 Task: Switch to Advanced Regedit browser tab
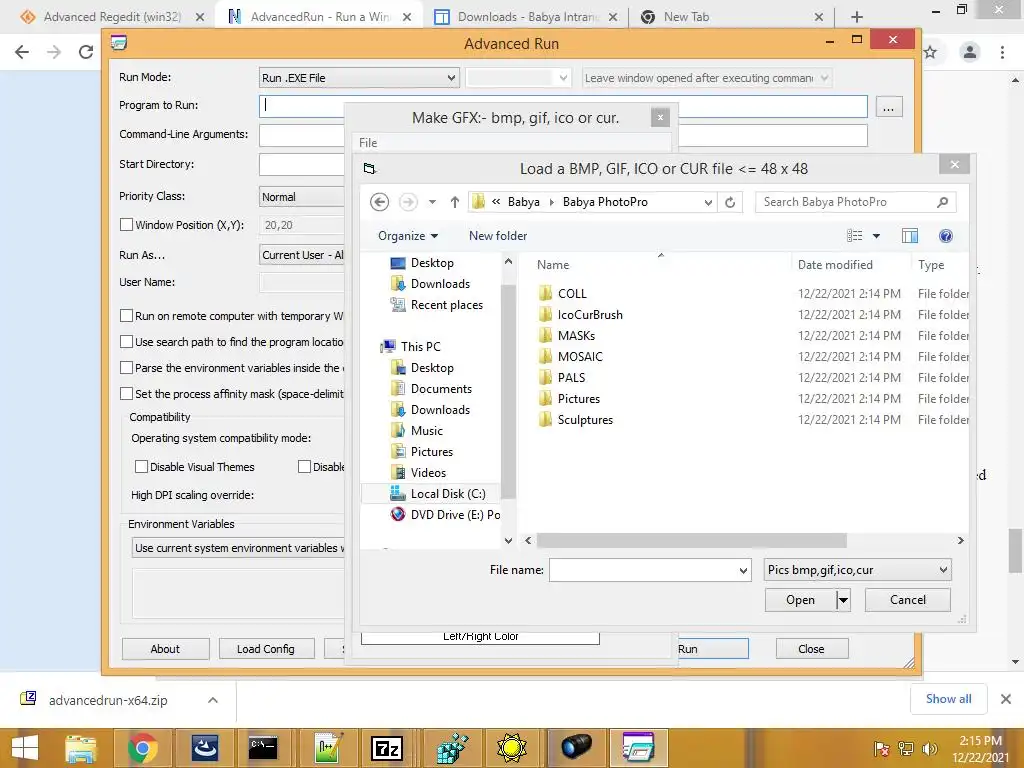tap(111, 17)
